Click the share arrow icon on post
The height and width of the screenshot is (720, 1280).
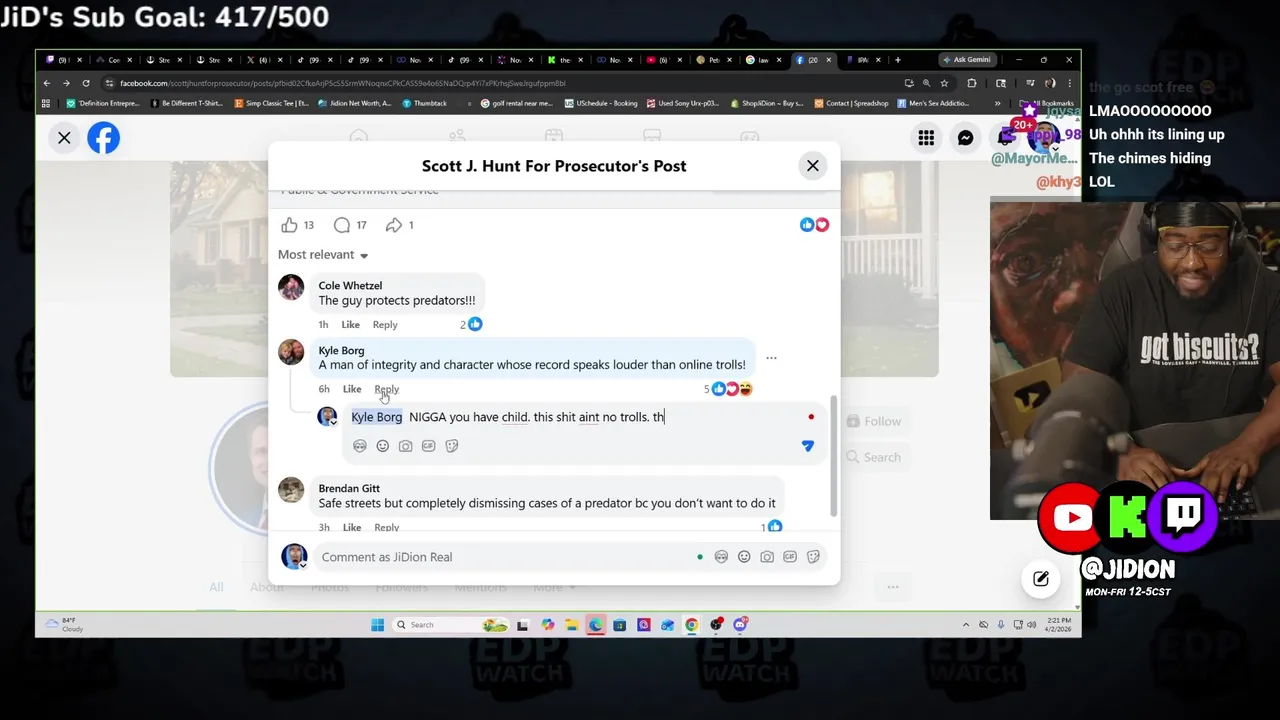coord(394,225)
